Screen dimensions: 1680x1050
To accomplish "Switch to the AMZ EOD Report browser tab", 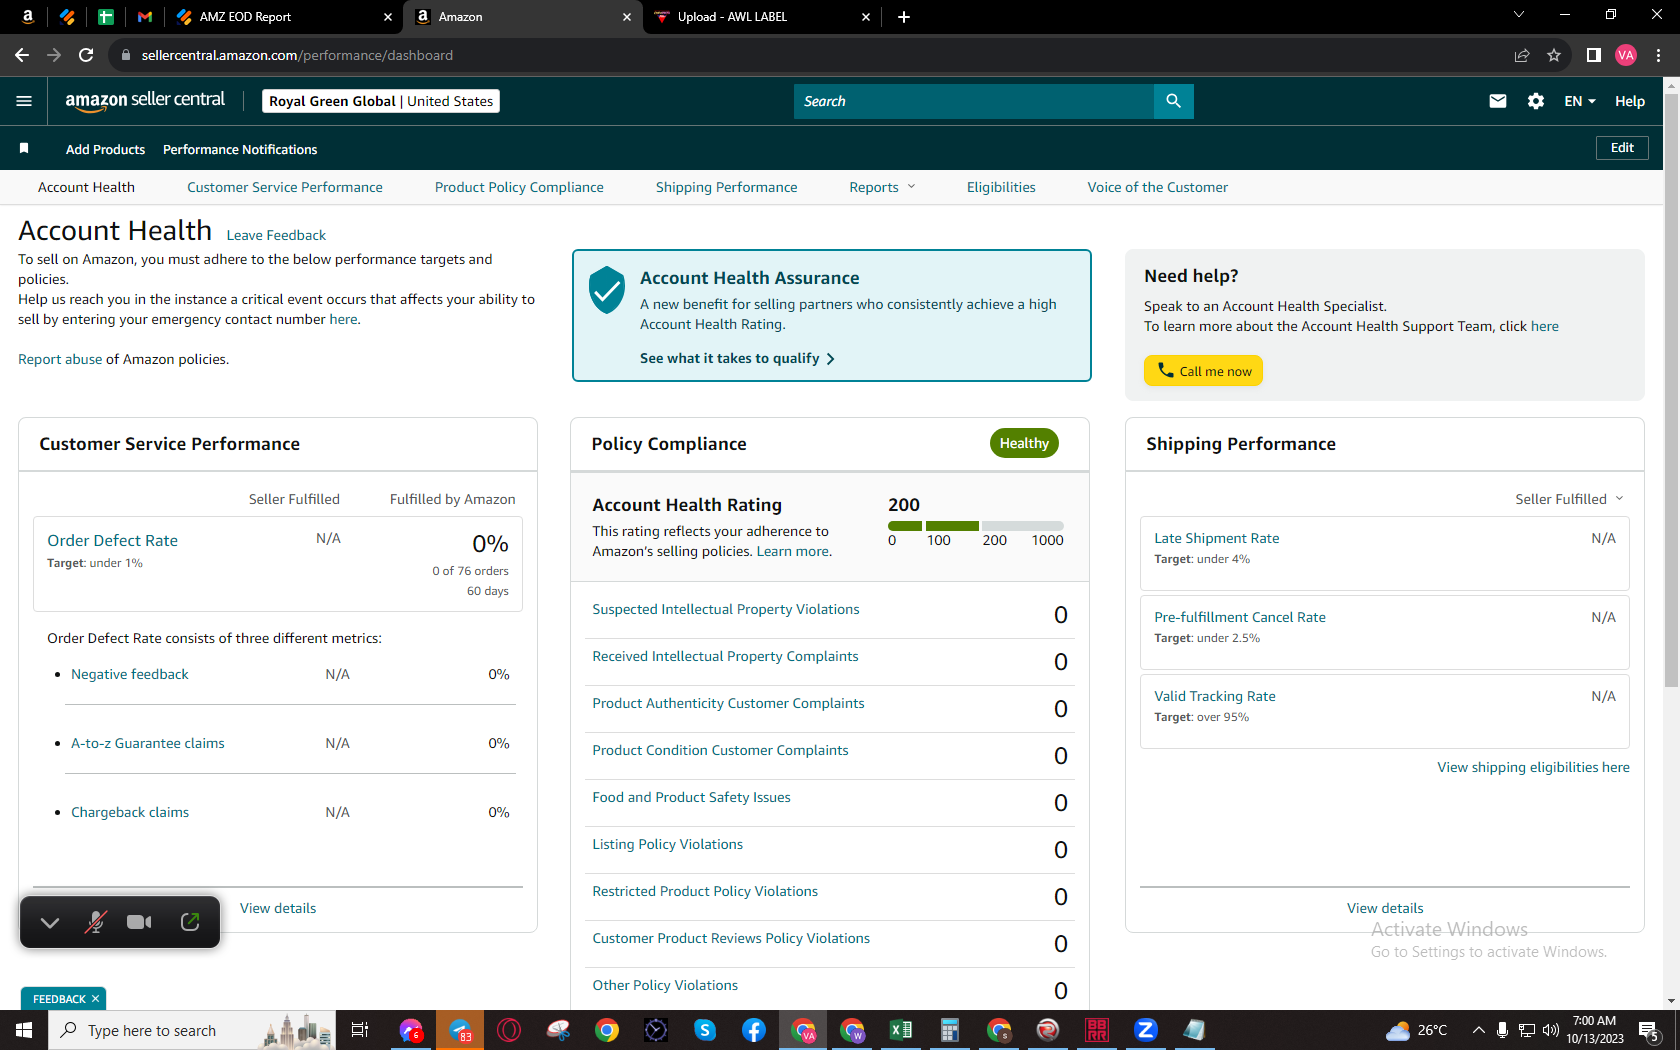I will tap(284, 17).
